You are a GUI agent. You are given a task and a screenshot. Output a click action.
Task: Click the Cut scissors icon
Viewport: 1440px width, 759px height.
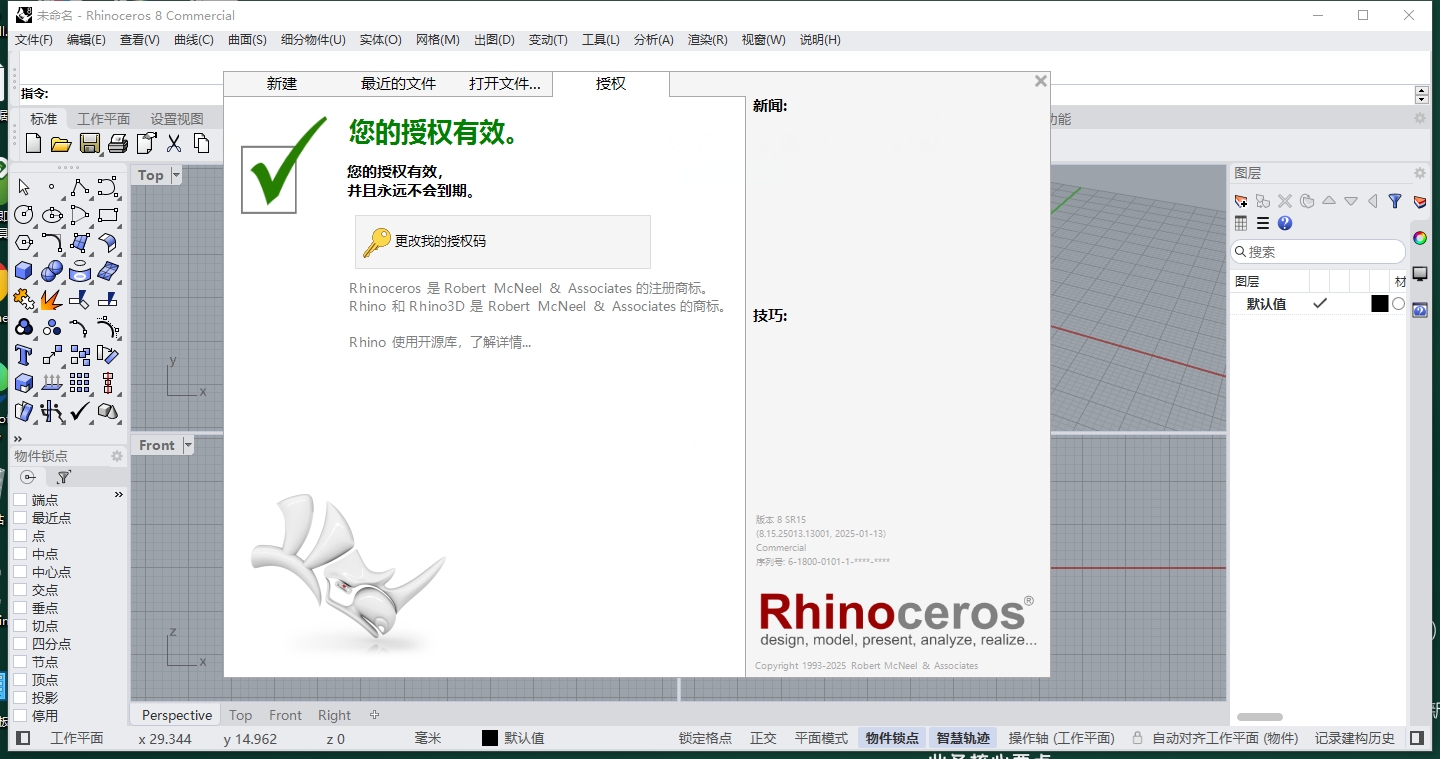pos(174,144)
